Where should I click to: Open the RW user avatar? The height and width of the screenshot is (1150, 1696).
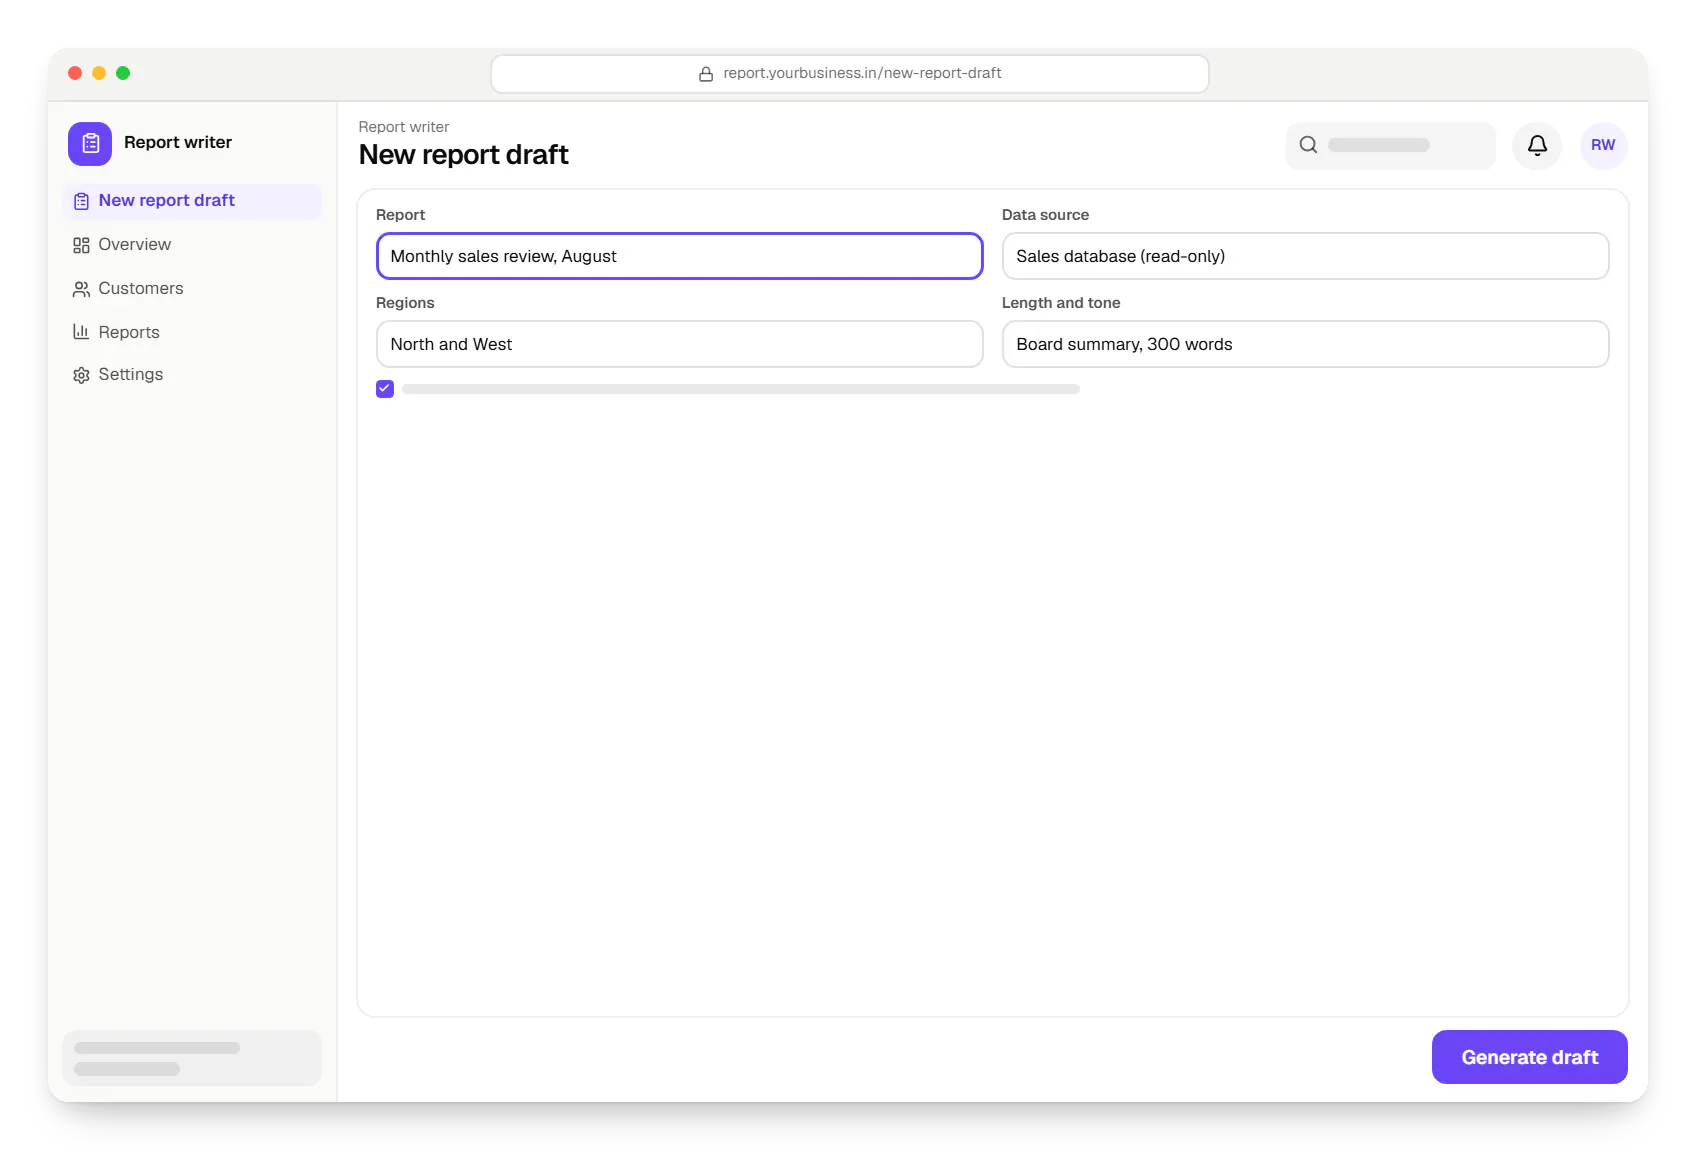(x=1603, y=146)
